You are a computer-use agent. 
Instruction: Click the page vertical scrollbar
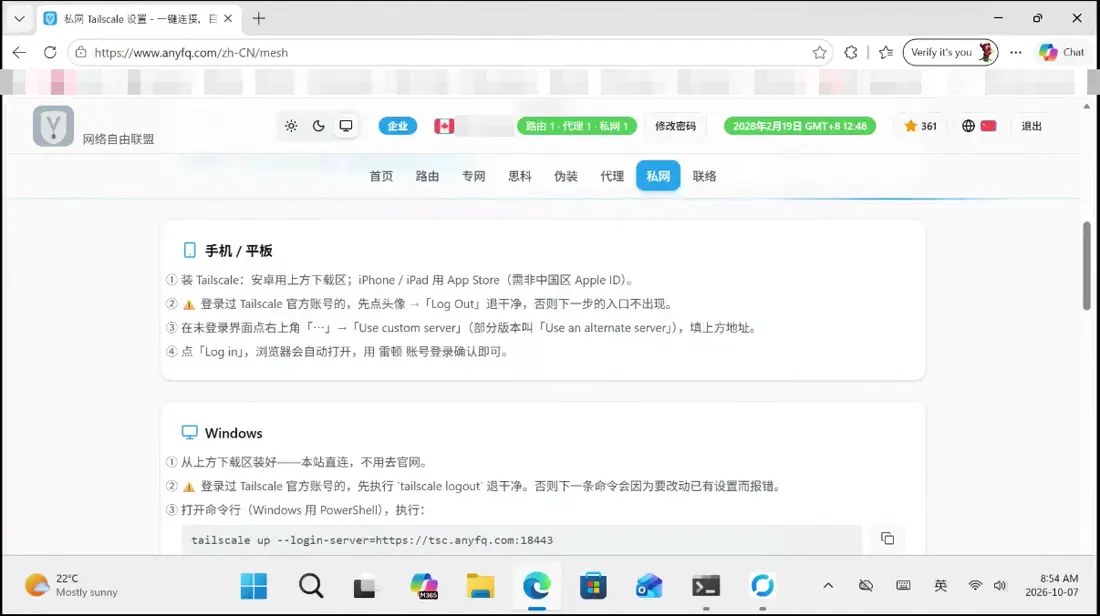1087,265
